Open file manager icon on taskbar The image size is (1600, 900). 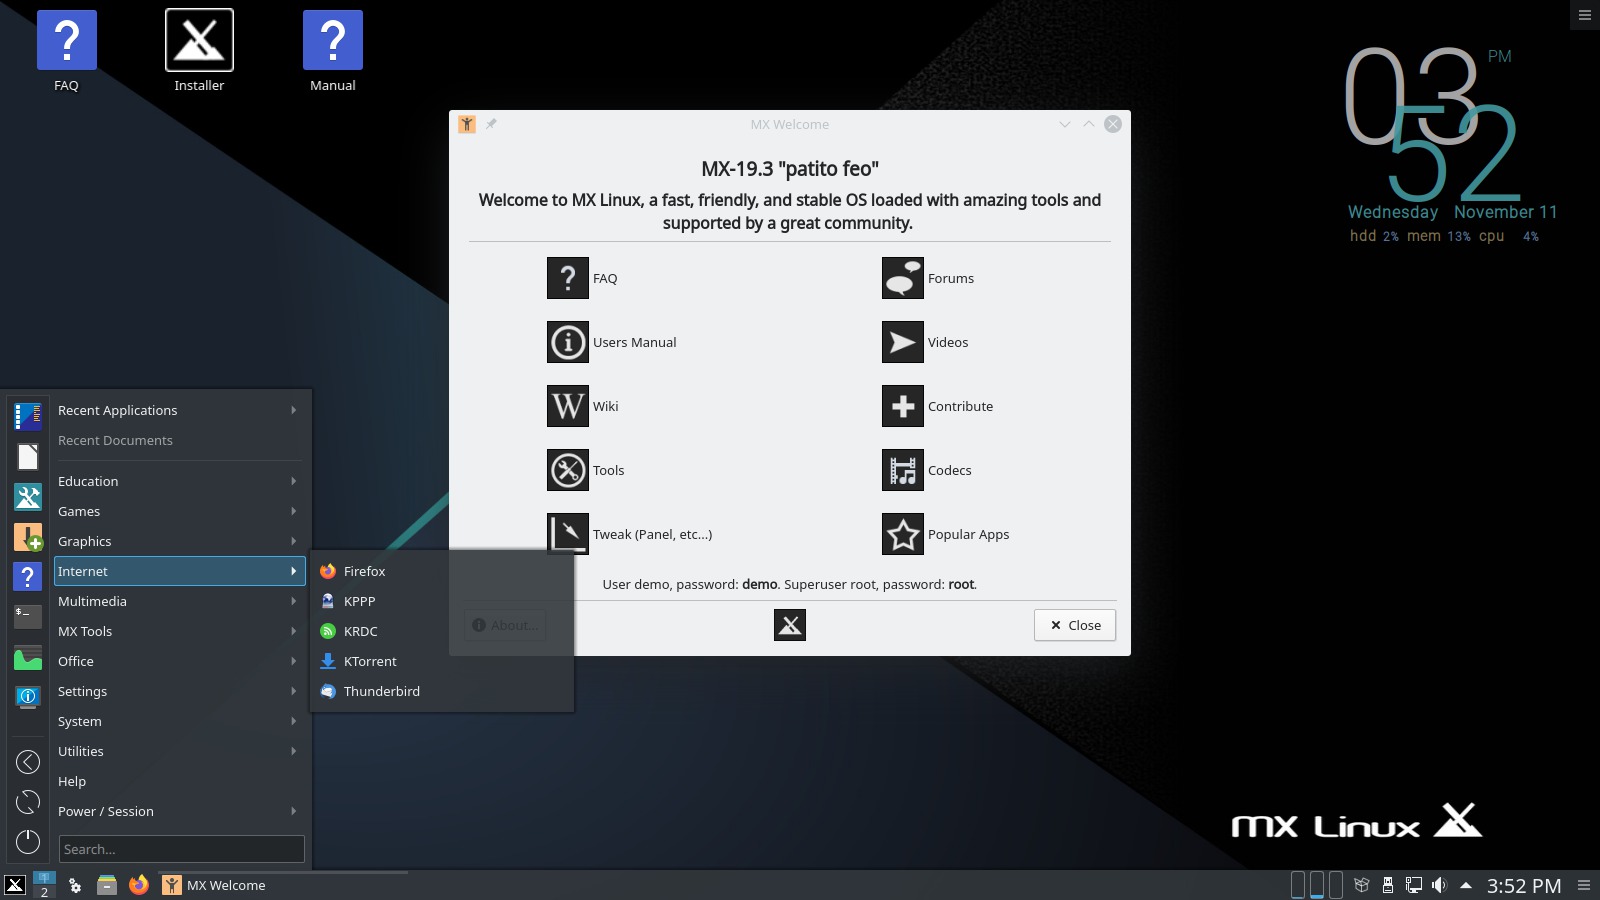[107, 885]
